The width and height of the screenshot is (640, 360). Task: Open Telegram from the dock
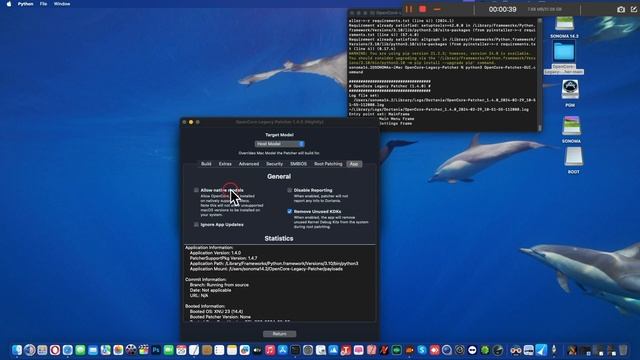(541, 350)
